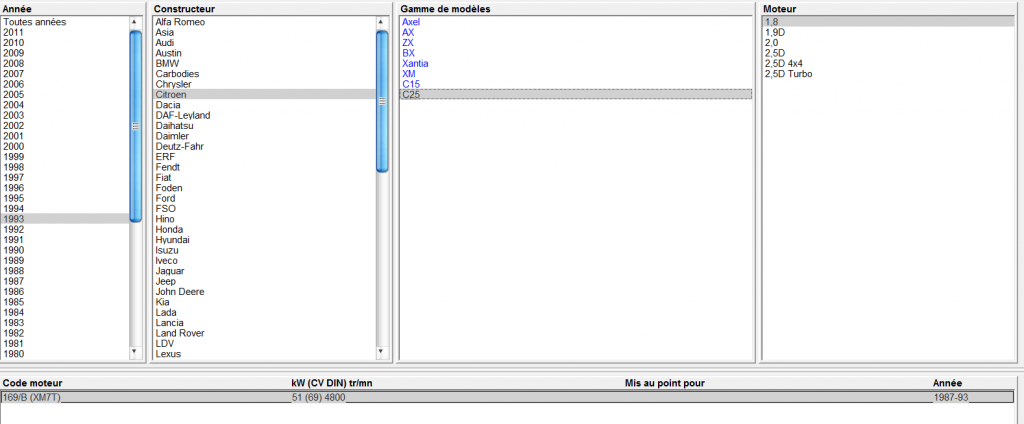Click the Constructeur list scroll-up arrow
This screenshot has width=1024, height=424.
[x=382, y=22]
